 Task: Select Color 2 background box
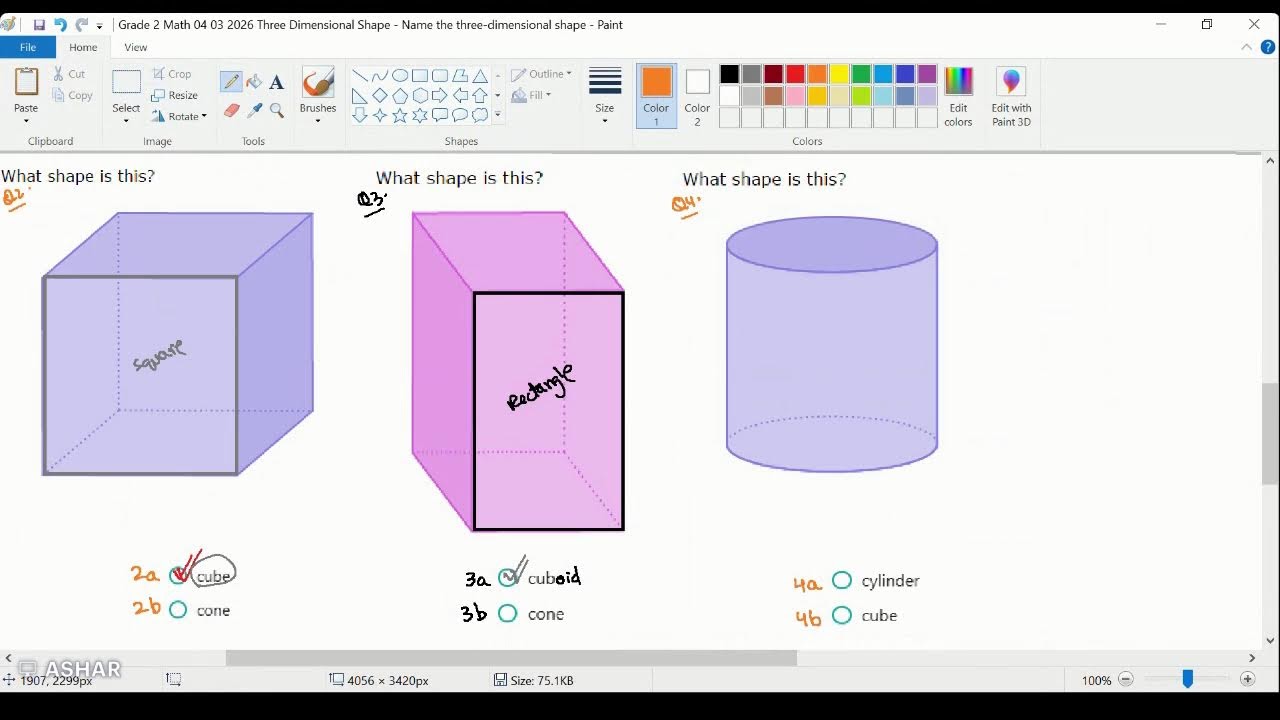pyautogui.click(x=697, y=96)
